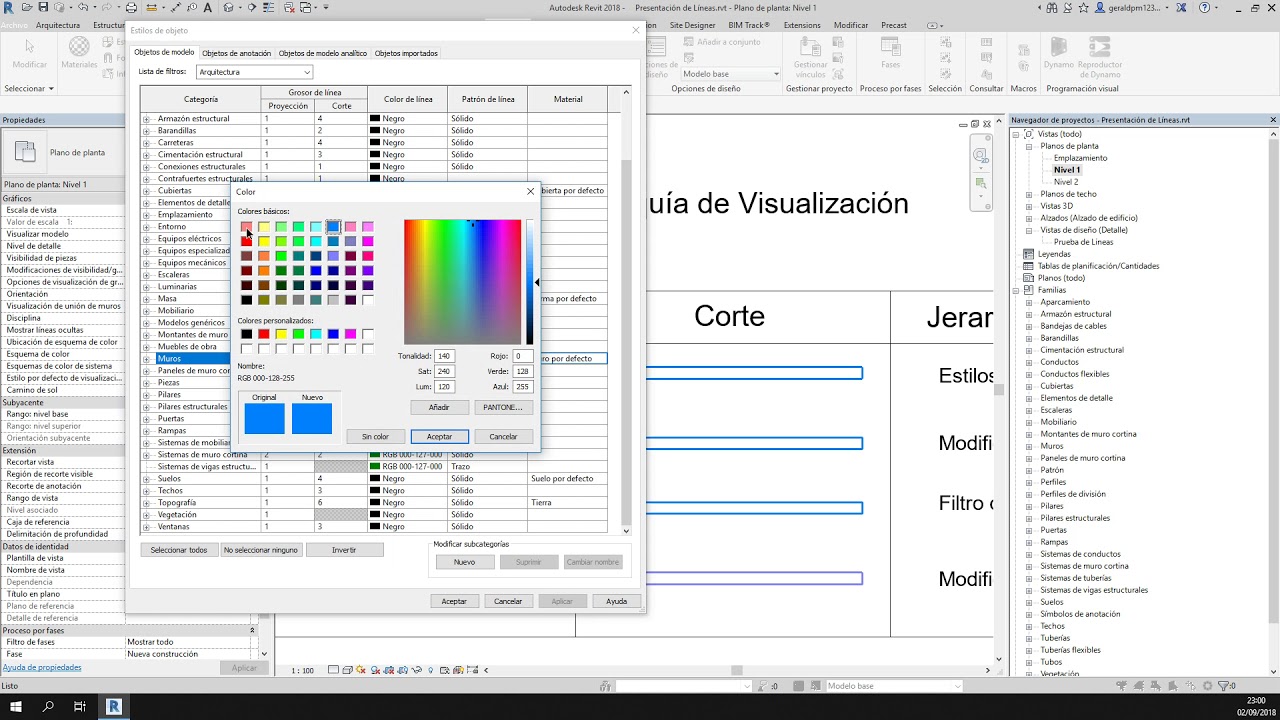Click the Azul value input field

522,386
